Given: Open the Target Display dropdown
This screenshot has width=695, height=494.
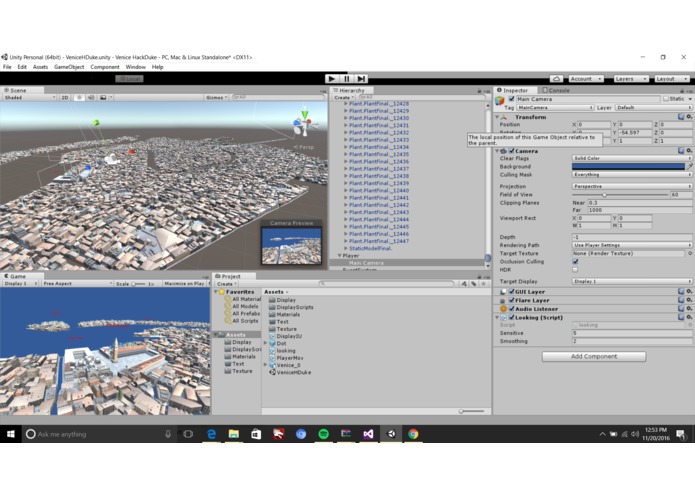Looking at the screenshot, I should click(x=632, y=281).
